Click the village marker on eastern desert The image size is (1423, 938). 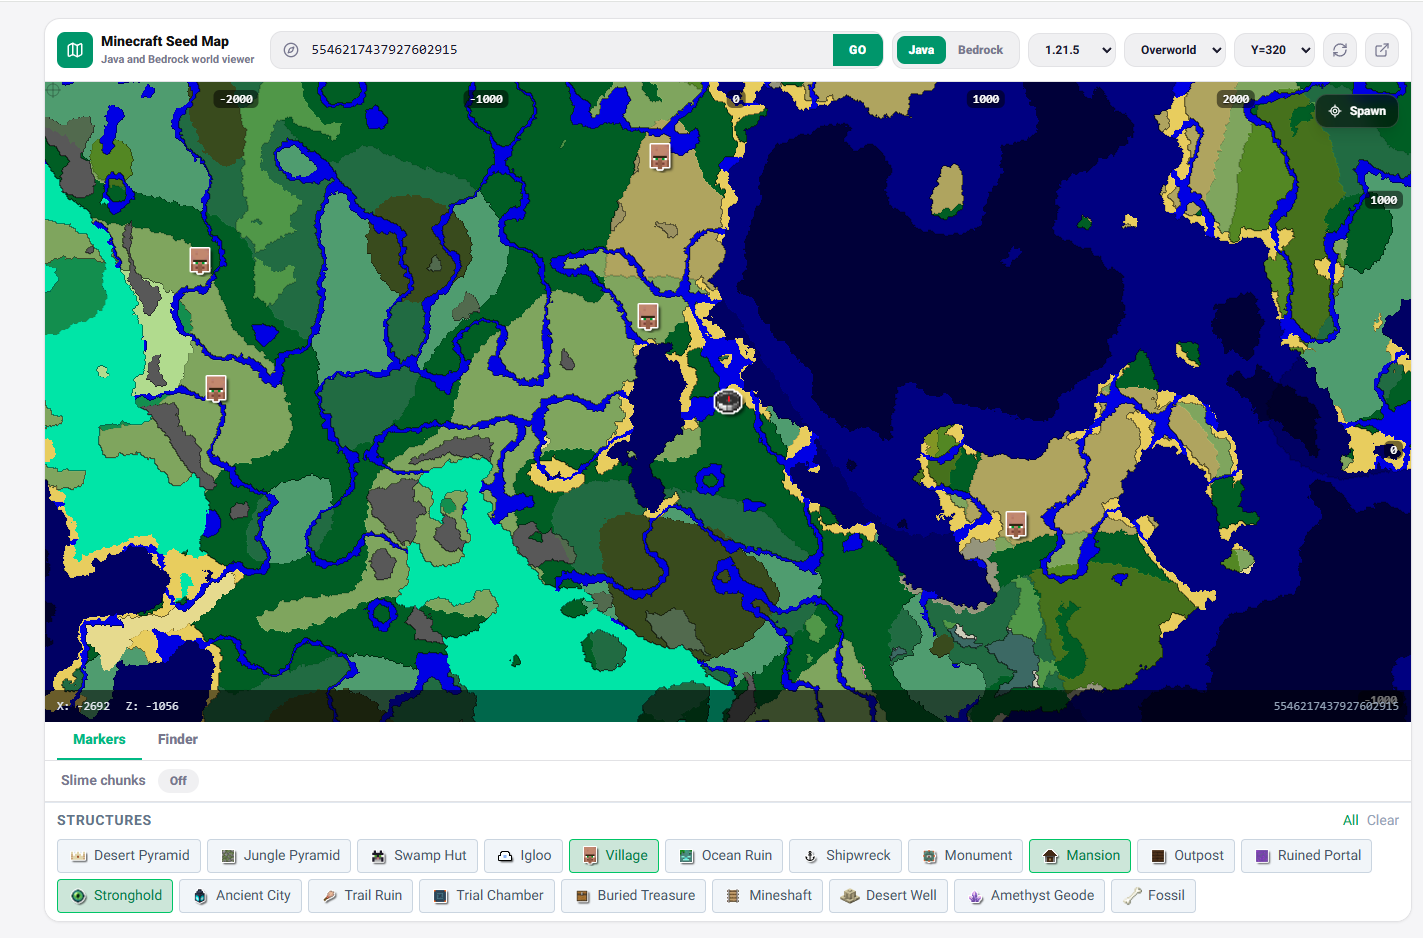pos(1016,525)
